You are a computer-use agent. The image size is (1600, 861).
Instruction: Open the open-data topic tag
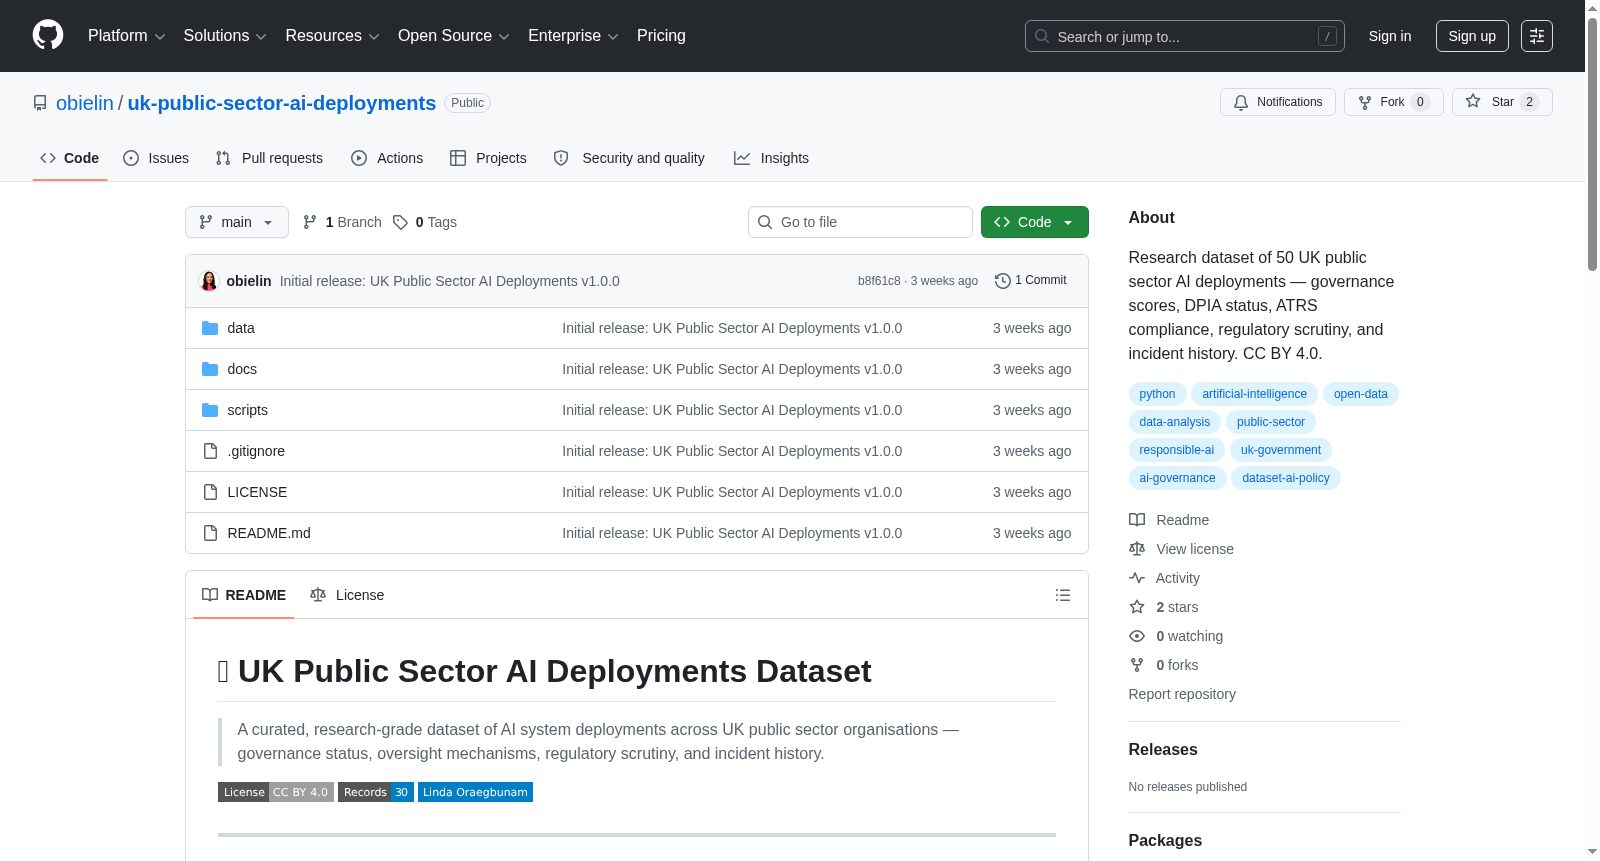point(1361,394)
